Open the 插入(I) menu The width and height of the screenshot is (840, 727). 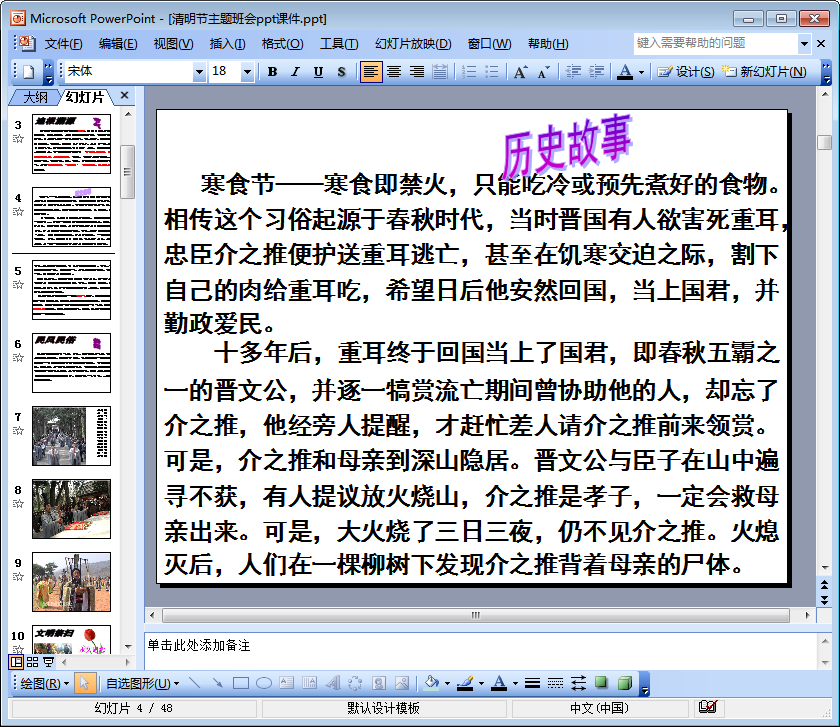click(227, 44)
